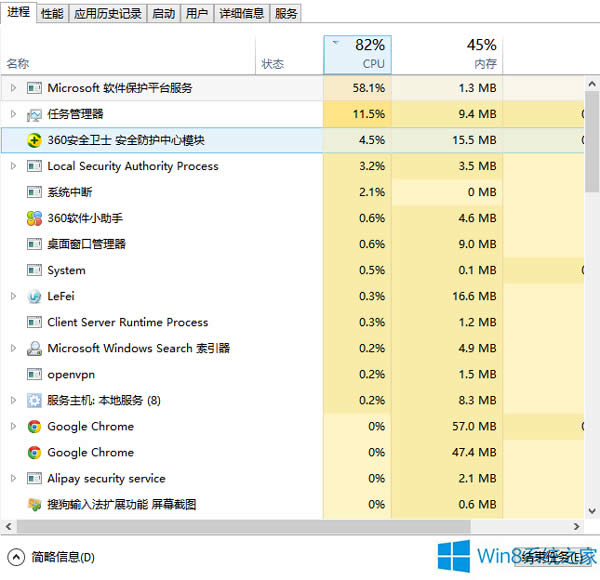Viewport: 600px width, 580px height.
Task: Click the 360软件小助手 colorful icon
Action: click(34, 218)
